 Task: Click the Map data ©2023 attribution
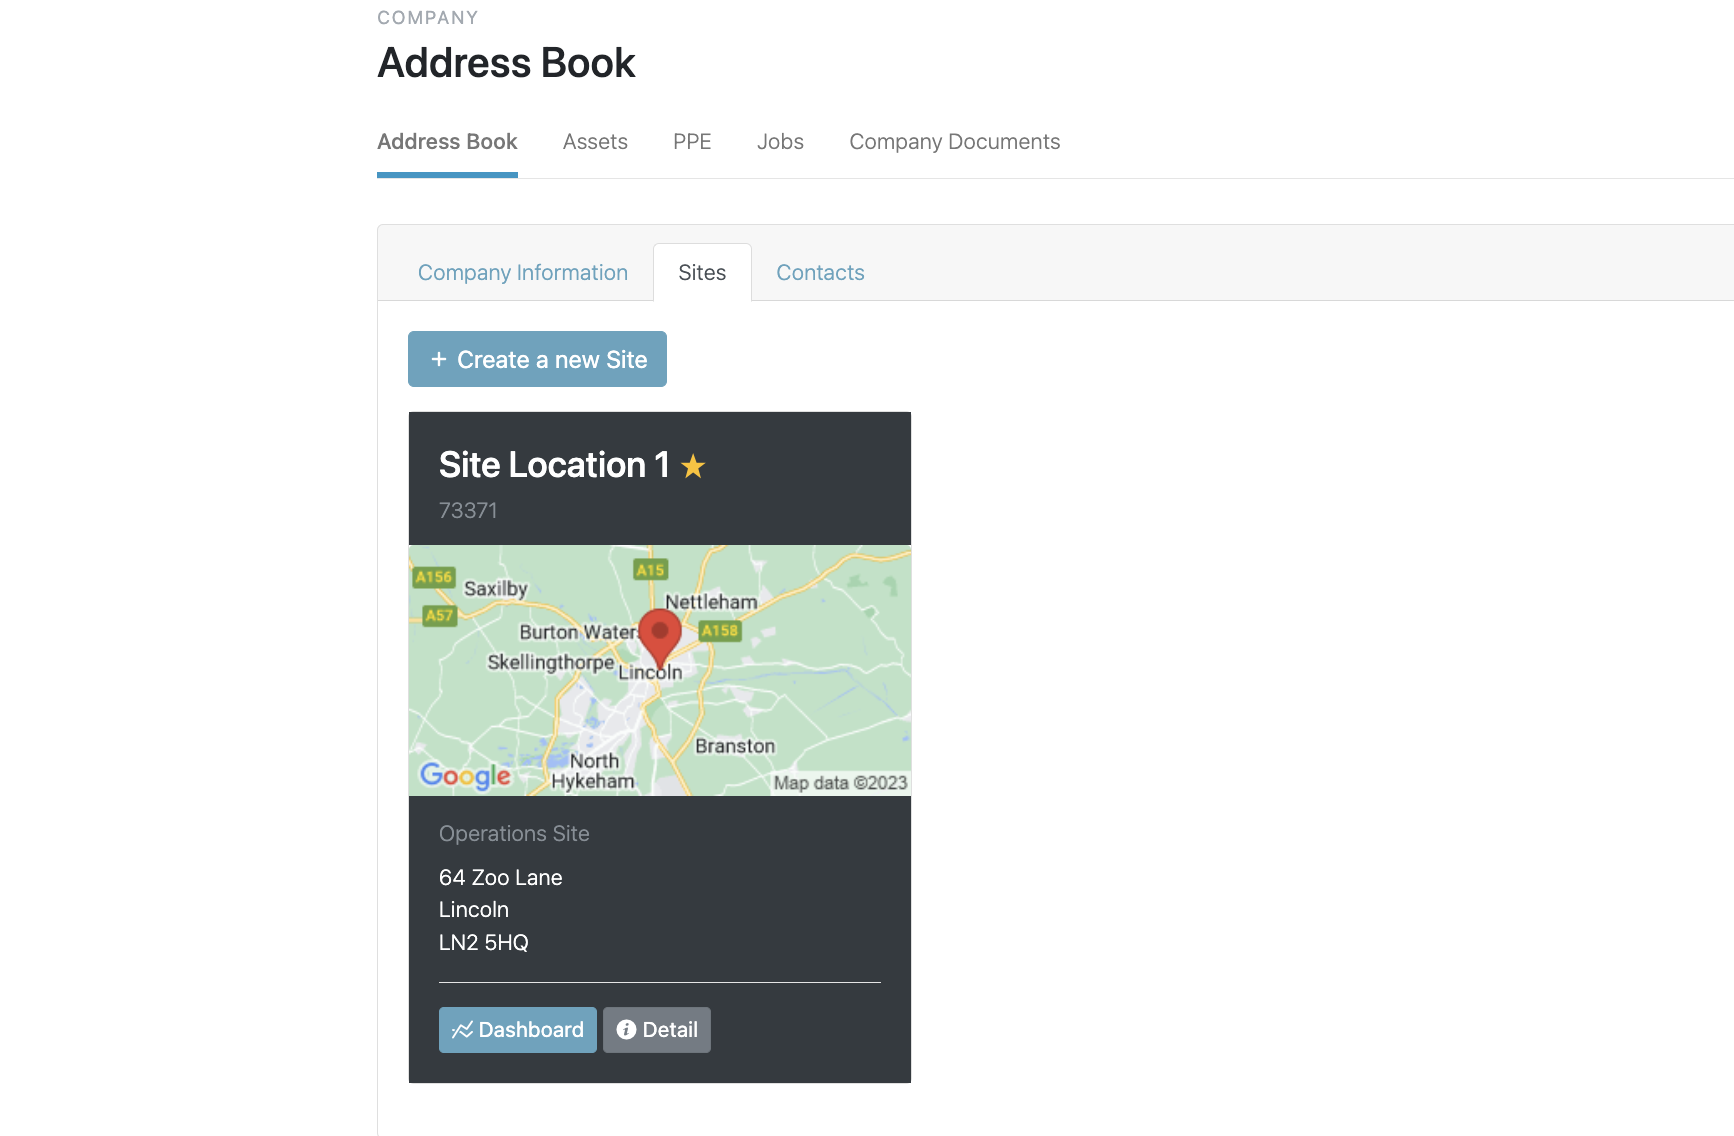(x=840, y=783)
